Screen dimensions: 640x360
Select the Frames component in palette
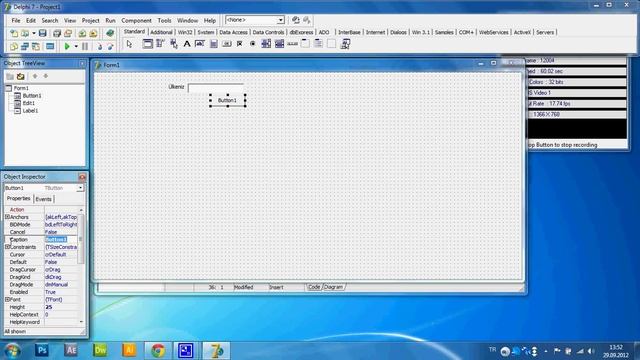[147, 44]
